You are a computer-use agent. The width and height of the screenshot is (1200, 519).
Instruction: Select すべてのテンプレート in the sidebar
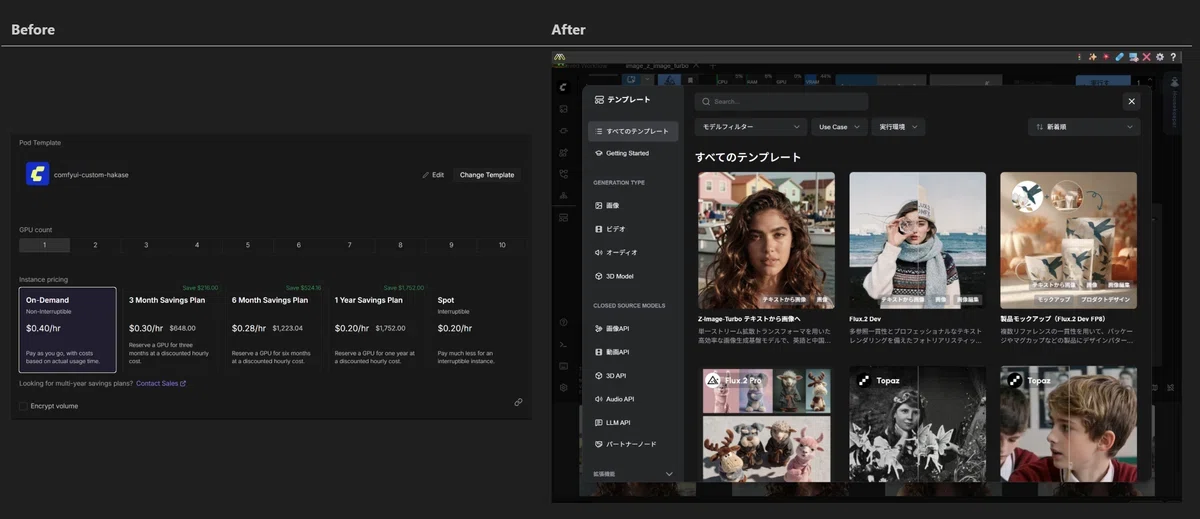pyautogui.click(x=632, y=131)
